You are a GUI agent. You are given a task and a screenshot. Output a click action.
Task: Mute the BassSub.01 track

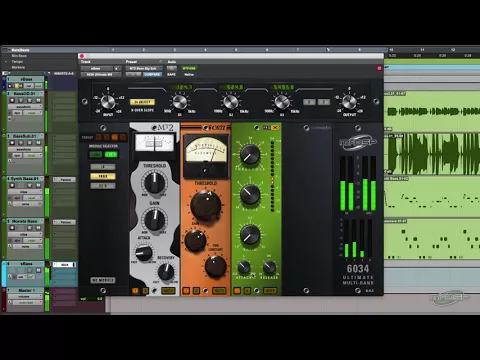38,143
